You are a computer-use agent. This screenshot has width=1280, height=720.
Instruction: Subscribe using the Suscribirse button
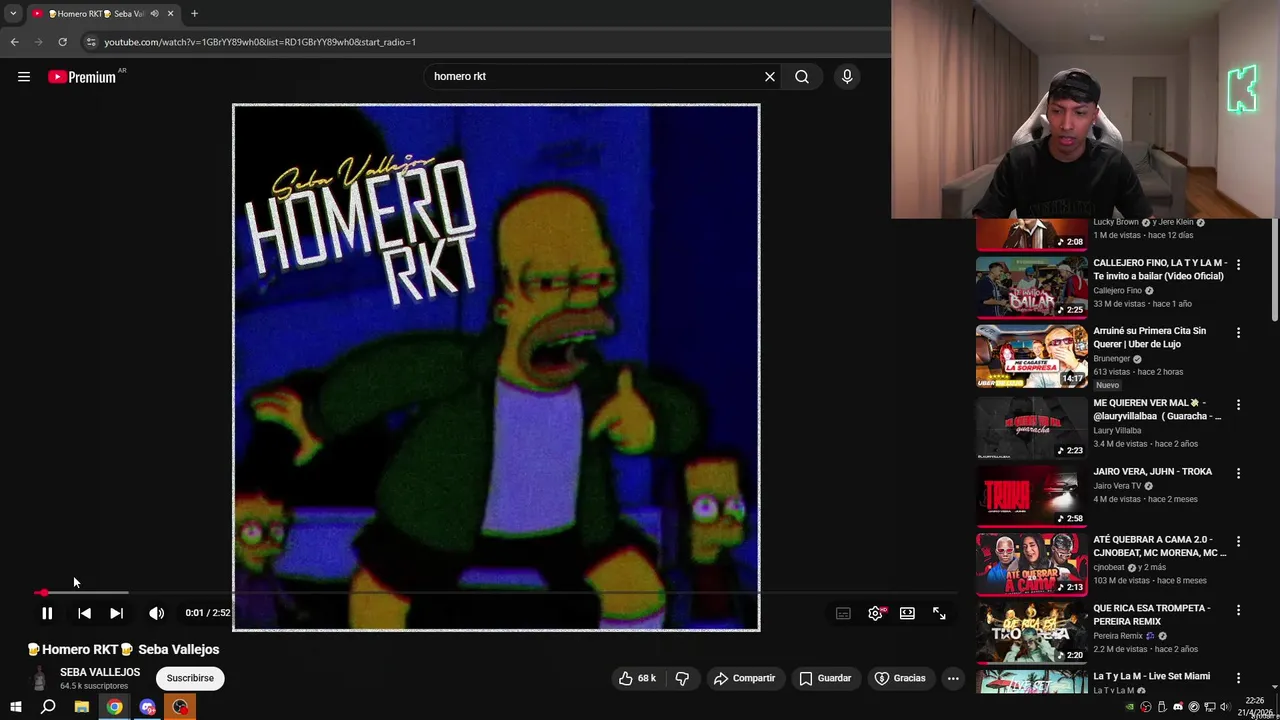(190, 678)
